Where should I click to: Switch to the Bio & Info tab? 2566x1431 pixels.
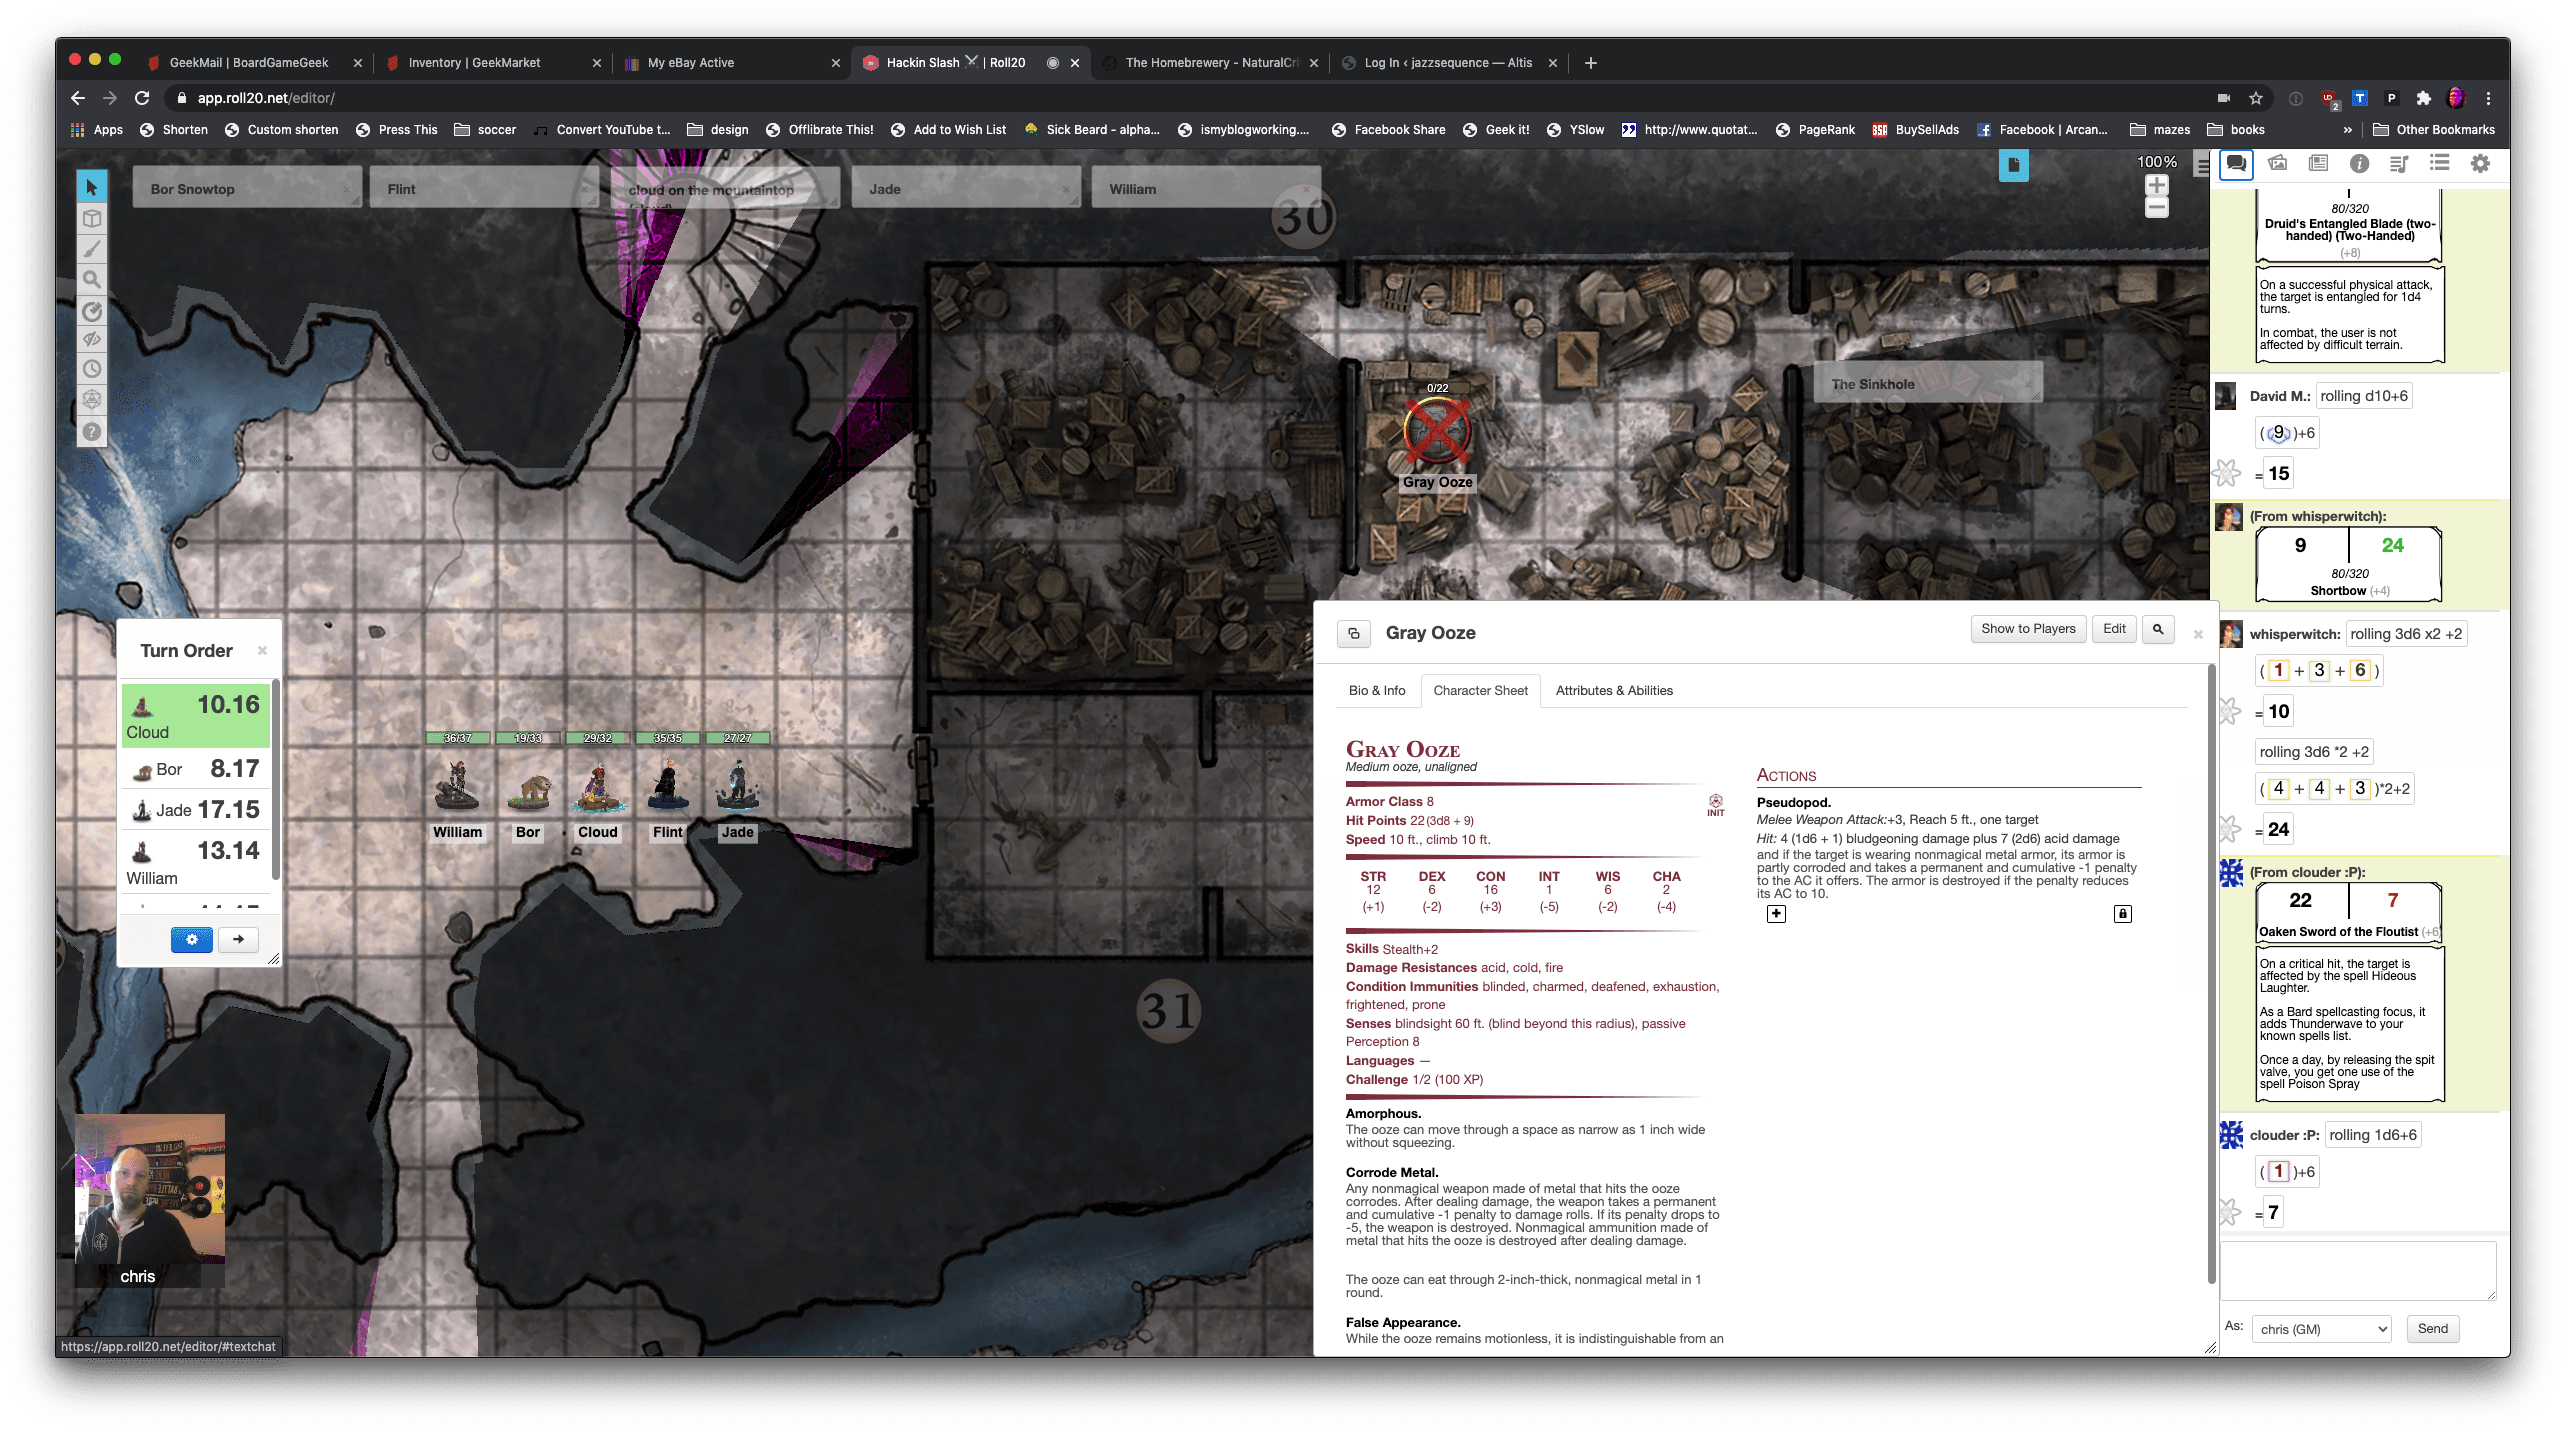click(1377, 690)
